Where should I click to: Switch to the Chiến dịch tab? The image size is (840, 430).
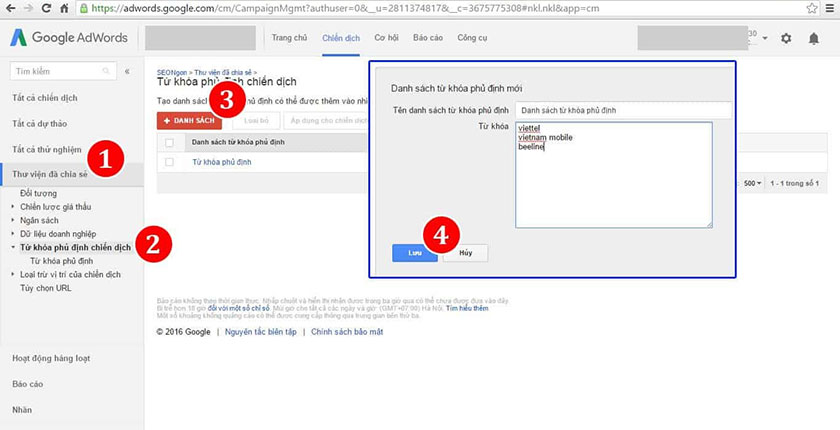point(341,38)
